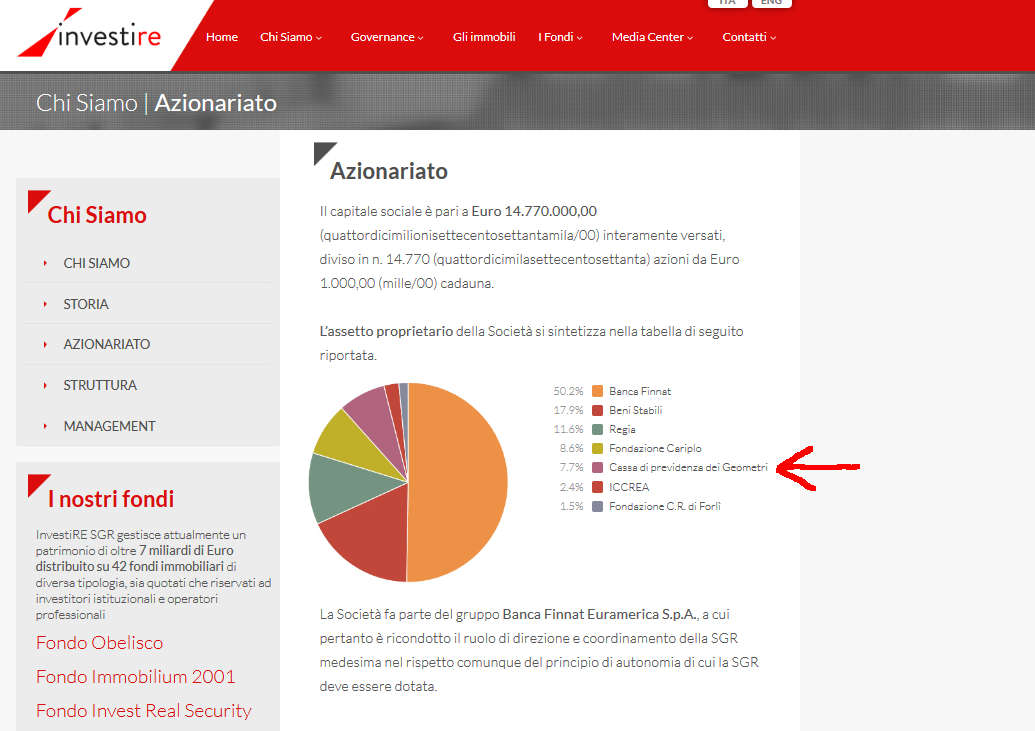Switch language to ITA
The height and width of the screenshot is (731, 1035).
pos(727,3)
